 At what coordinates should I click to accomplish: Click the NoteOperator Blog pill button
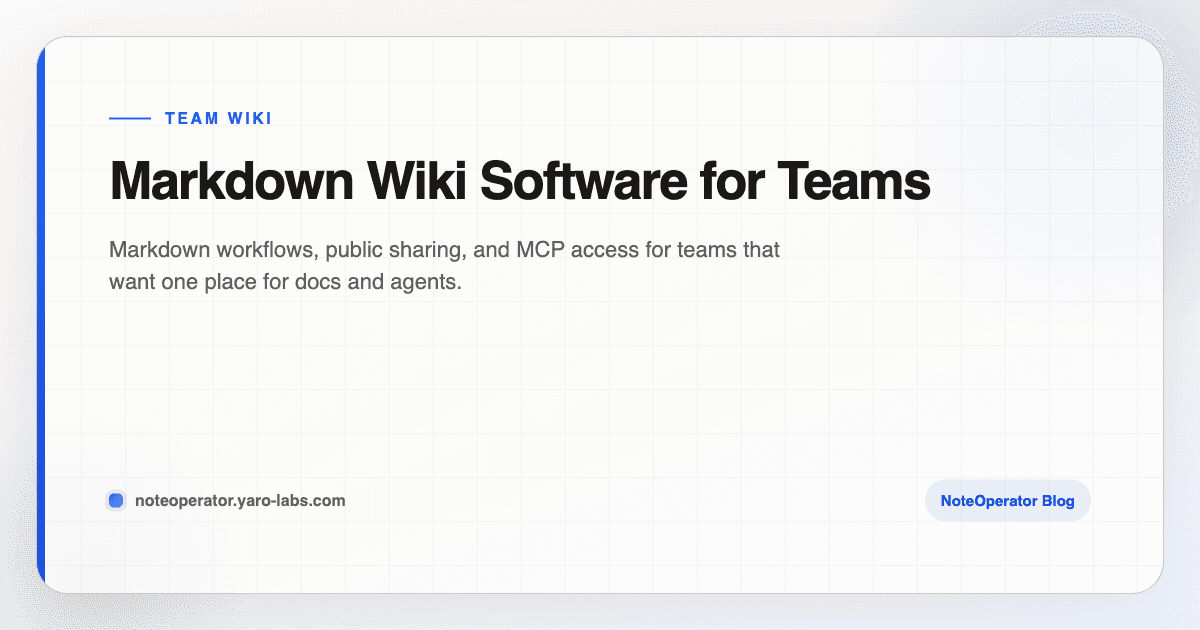coord(1007,500)
